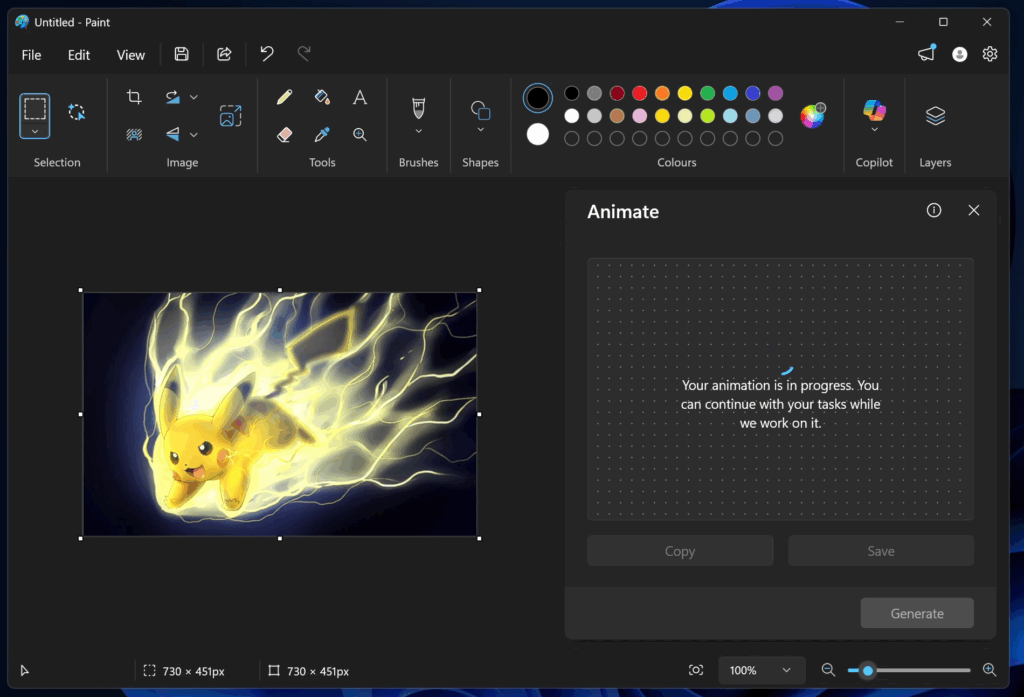
Task: Open the View menu
Action: pyautogui.click(x=131, y=55)
